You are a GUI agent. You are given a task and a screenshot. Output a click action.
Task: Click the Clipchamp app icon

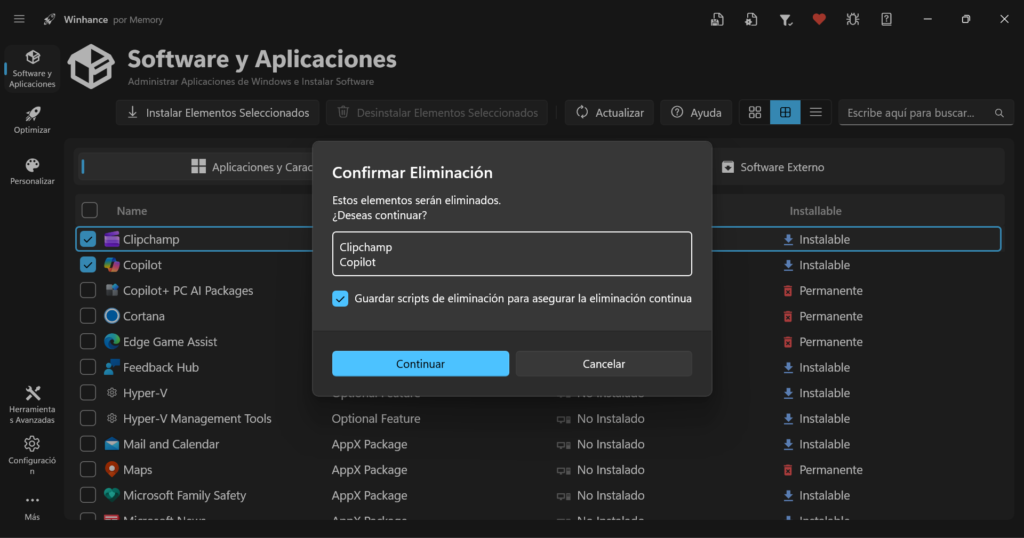click(112, 239)
